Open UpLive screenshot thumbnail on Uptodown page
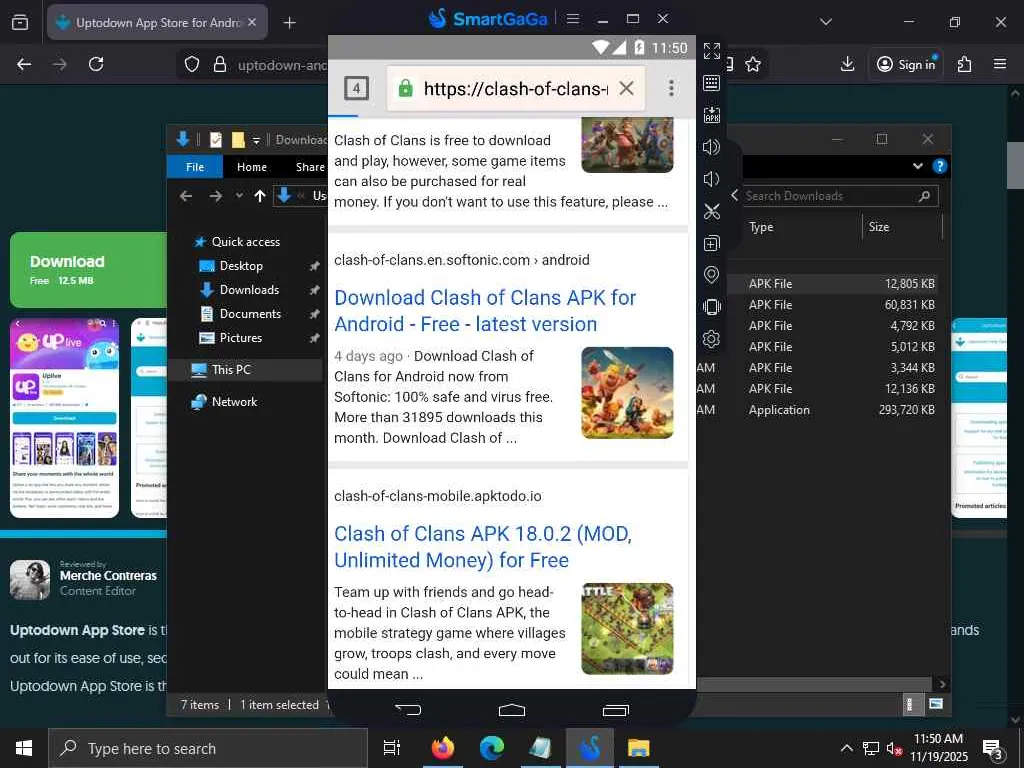Screen dimensions: 1024x768 click(x=65, y=418)
